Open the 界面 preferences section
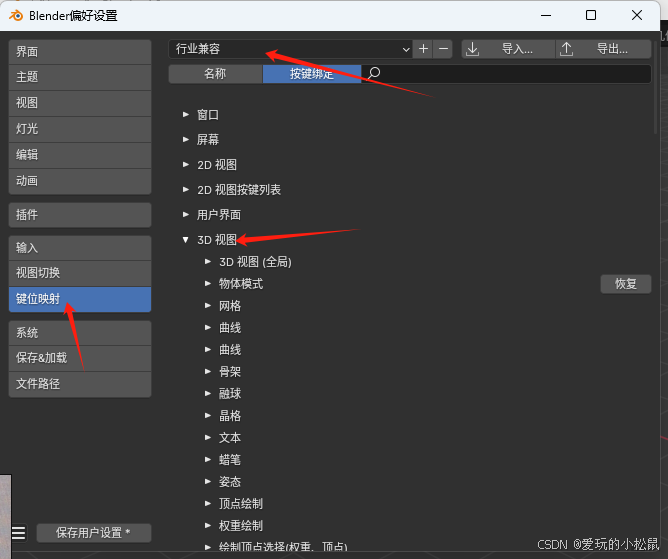Viewport: 668px width, 559px height. (80, 52)
